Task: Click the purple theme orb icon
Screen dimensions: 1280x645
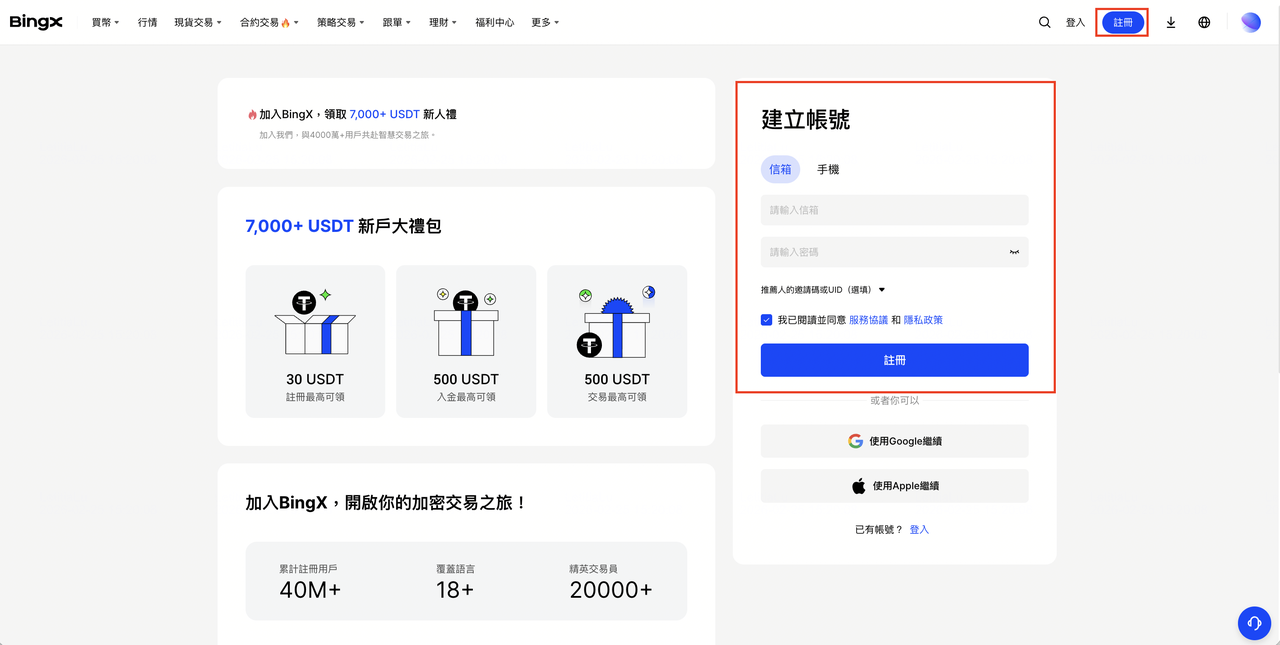Action: [x=1250, y=22]
